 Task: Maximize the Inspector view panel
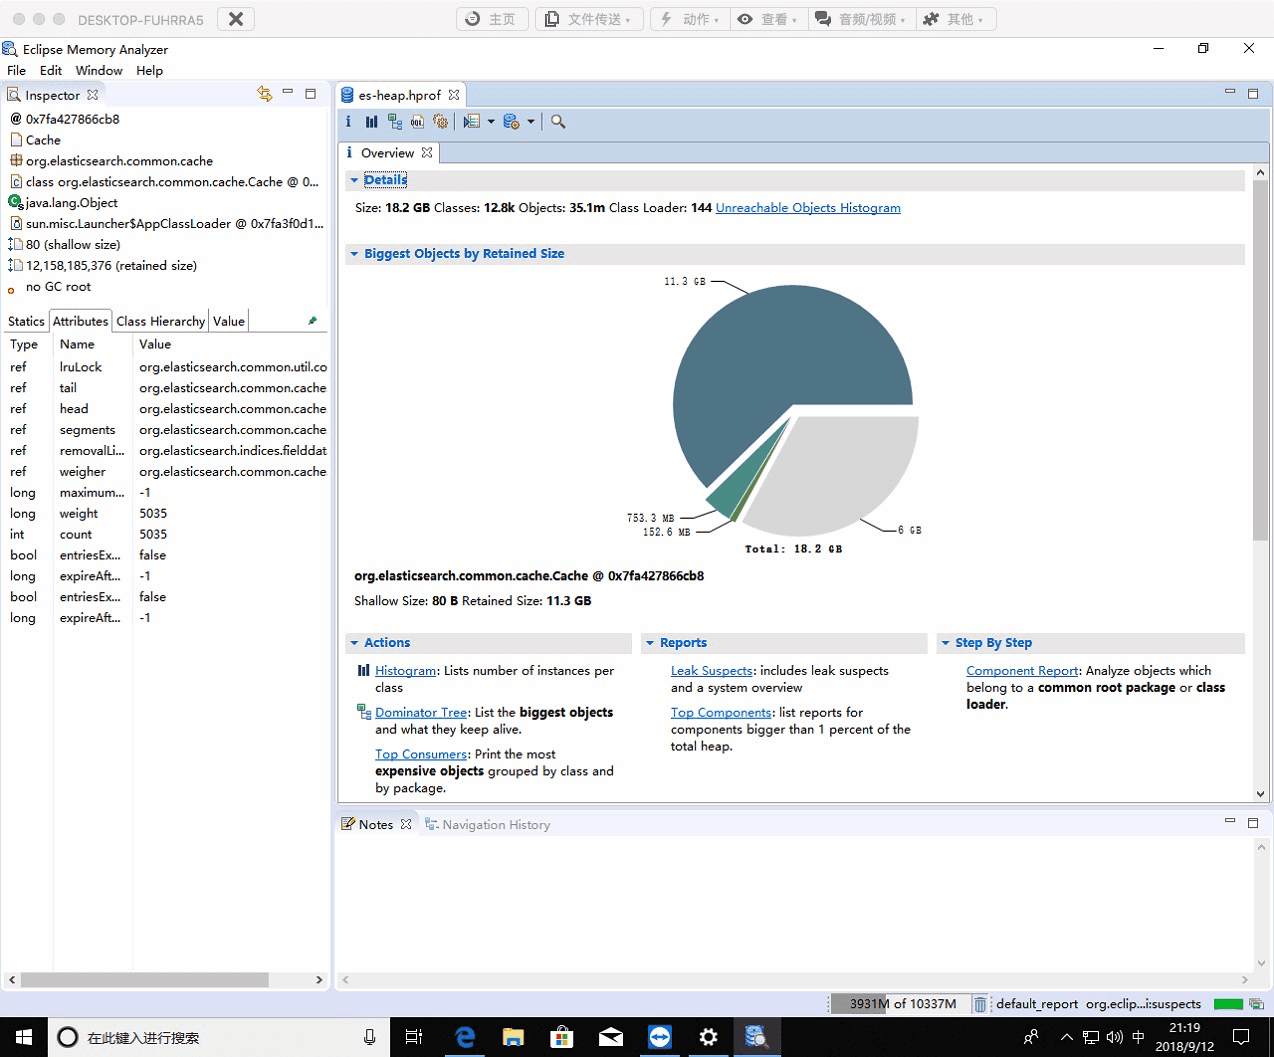(x=311, y=93)
